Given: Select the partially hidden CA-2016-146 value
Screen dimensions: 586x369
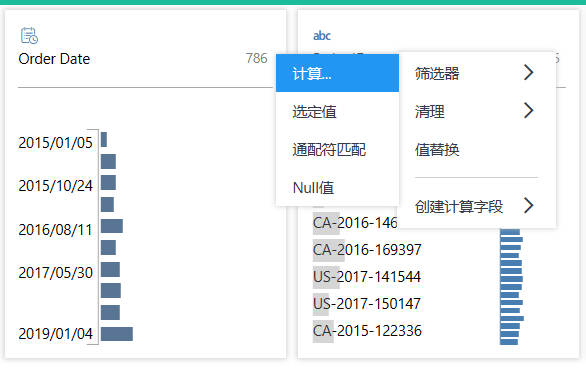Looking at the screenshot, I should pyautogui.click(x=355, y=223).
